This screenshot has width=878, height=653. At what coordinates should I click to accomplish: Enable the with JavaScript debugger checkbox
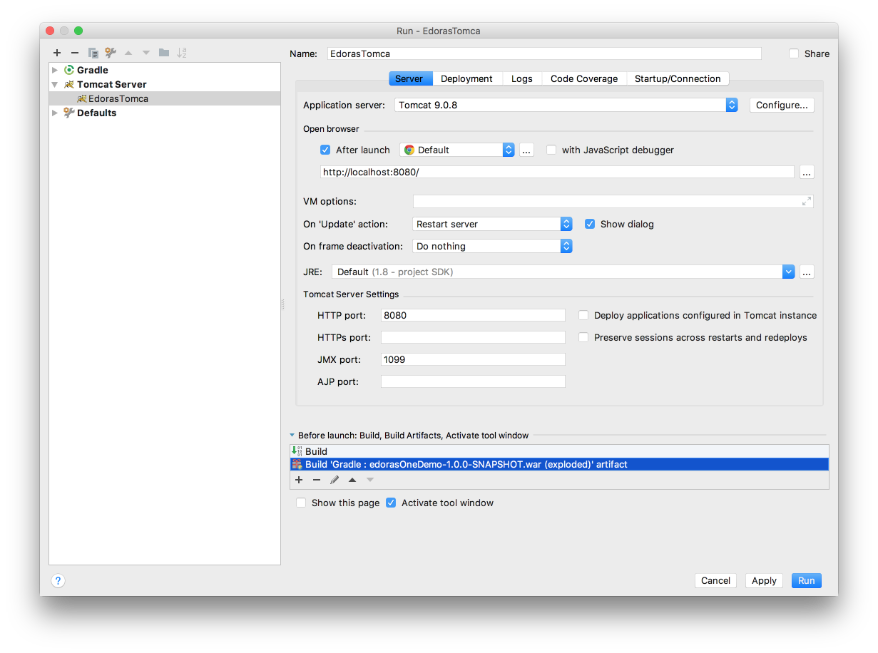click(x=551, y=150)
